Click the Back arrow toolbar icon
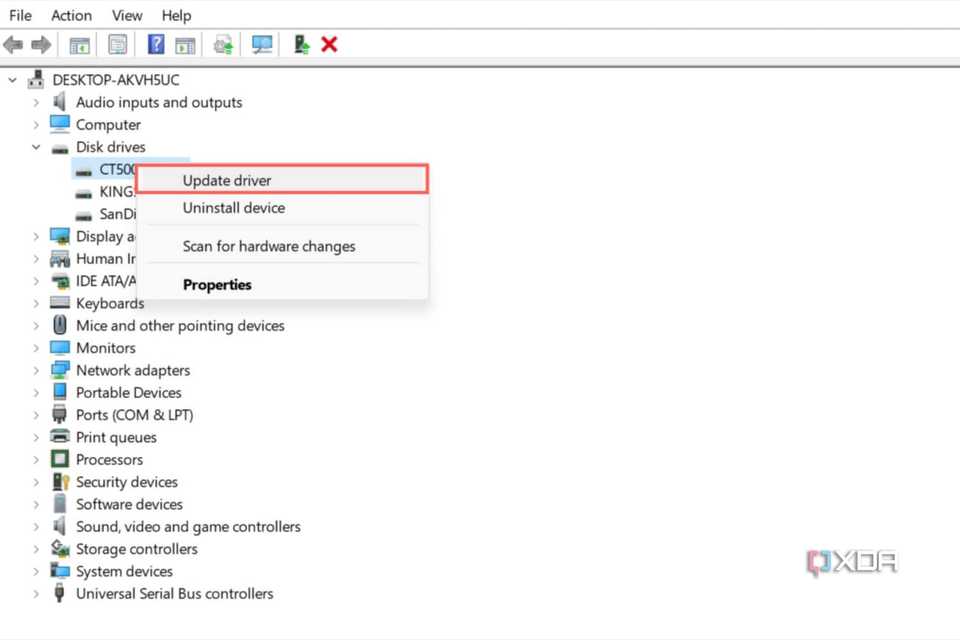Viewport: 960px width, 640px height. (13, 45)
